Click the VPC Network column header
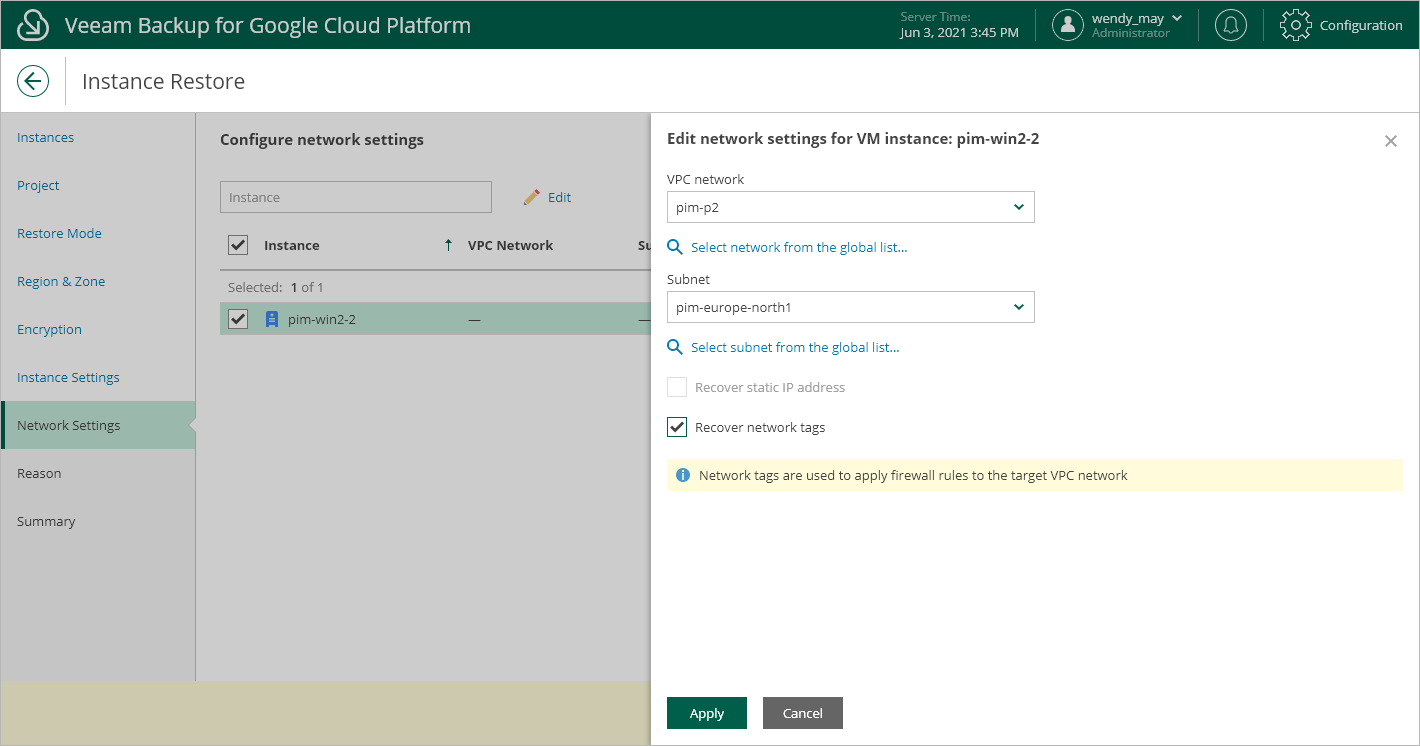1420x746 pixels. point(510,245)
